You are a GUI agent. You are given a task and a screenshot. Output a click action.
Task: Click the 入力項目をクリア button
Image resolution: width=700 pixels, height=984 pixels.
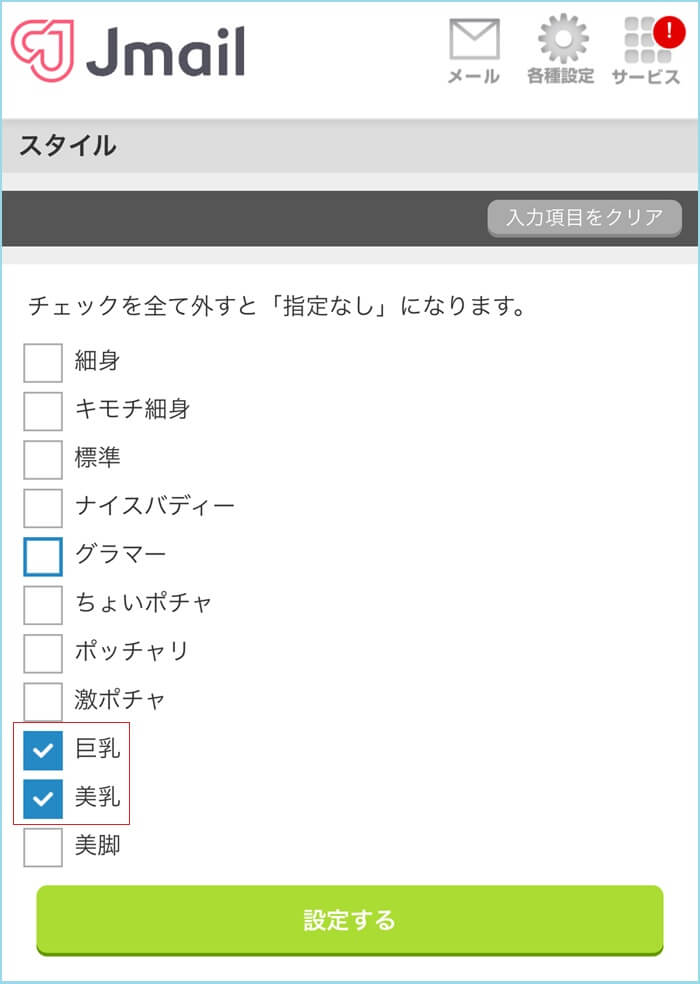coord(584,217)
